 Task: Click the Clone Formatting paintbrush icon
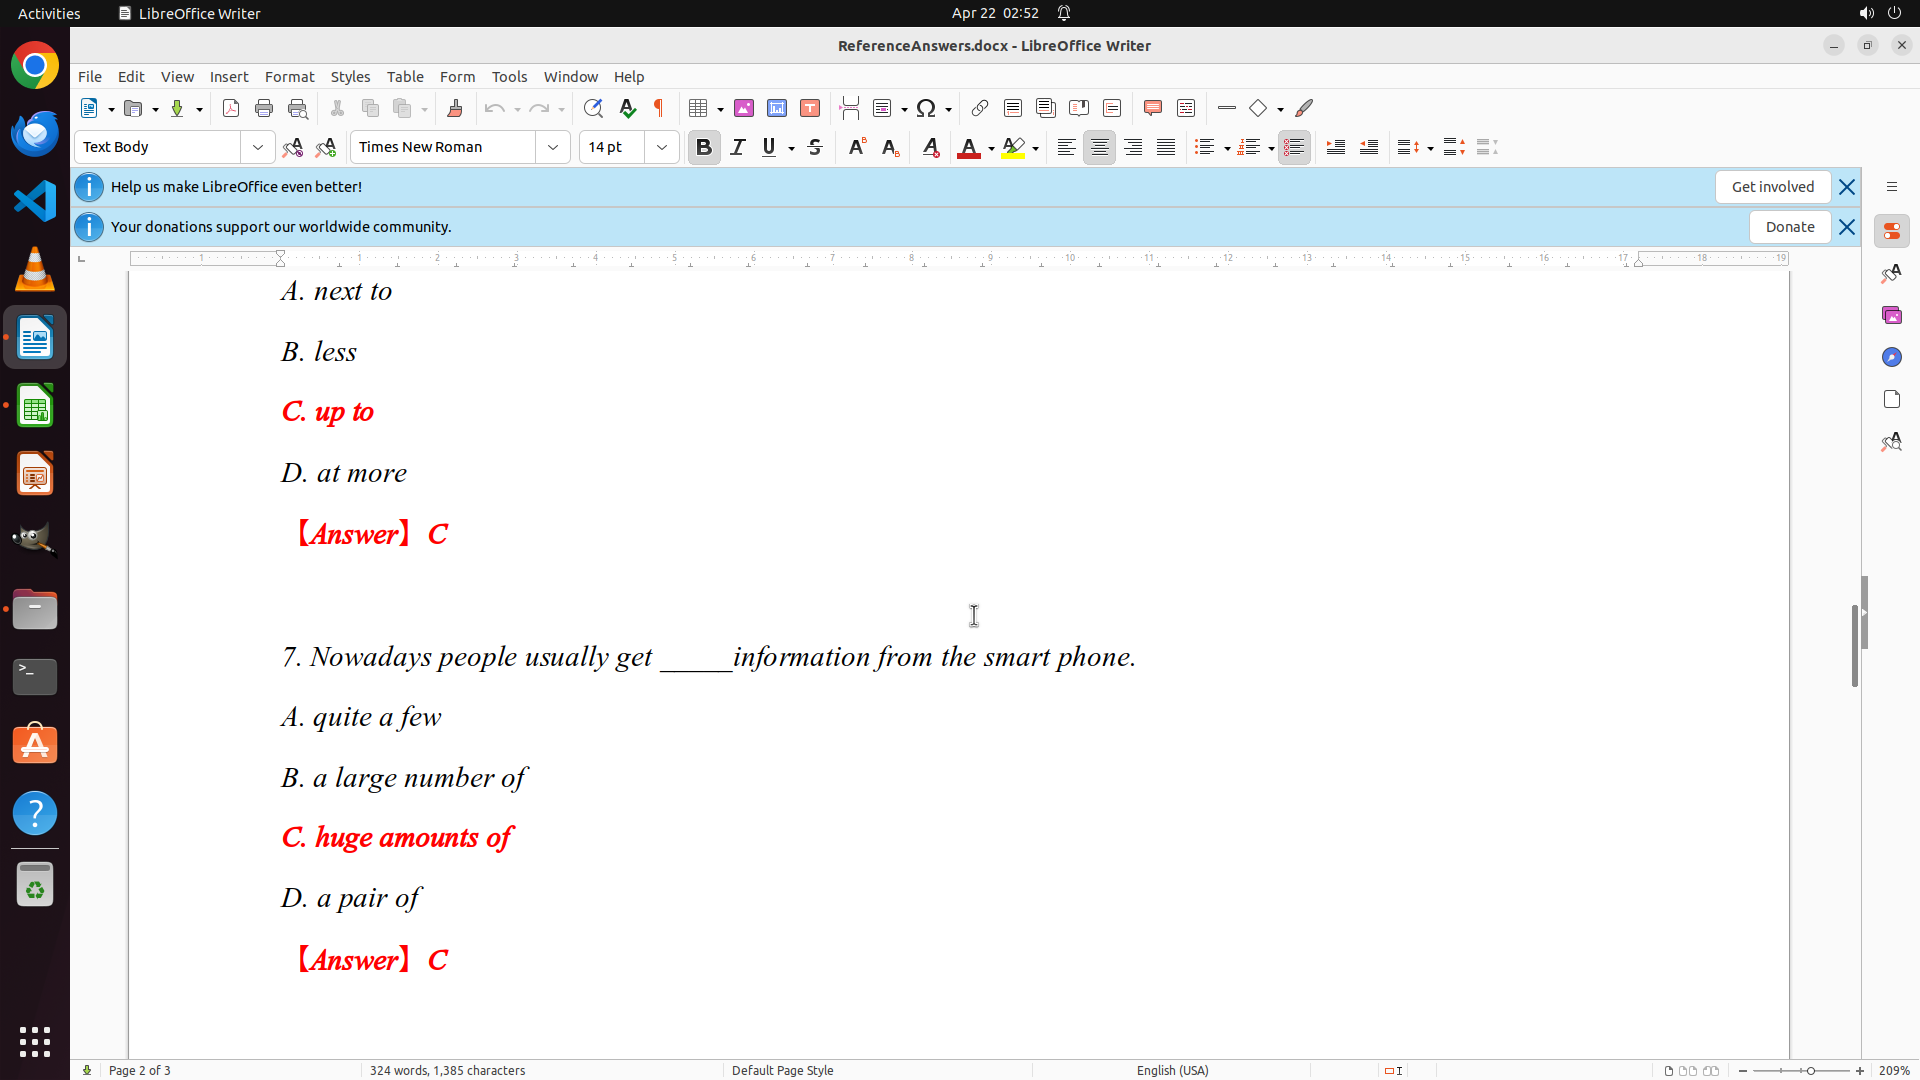coord(455,108)
